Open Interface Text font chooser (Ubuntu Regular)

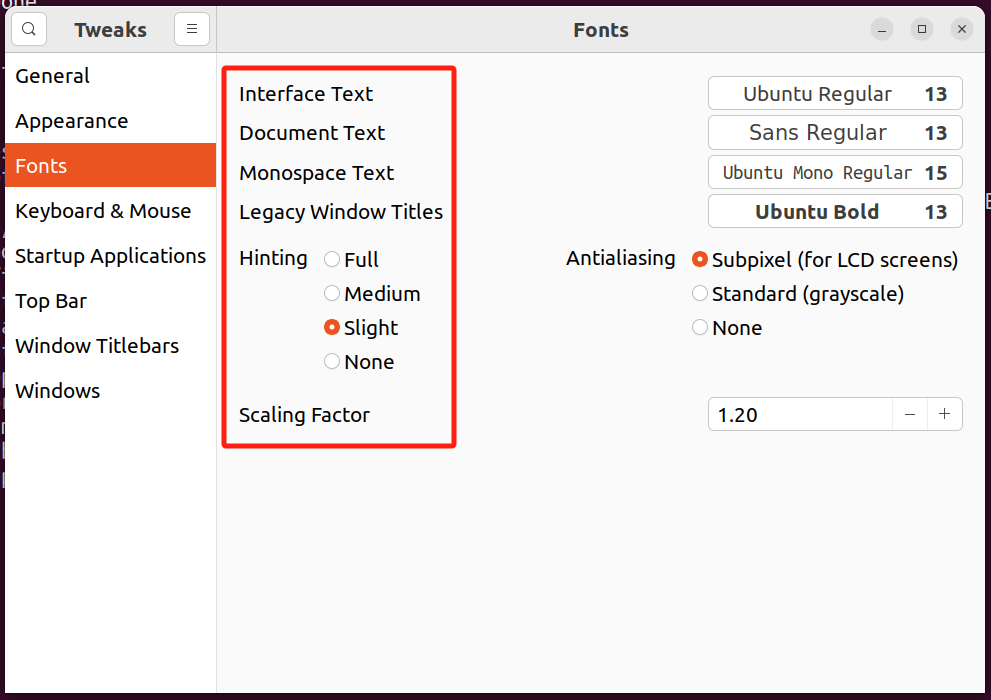[x=835, y=94]
